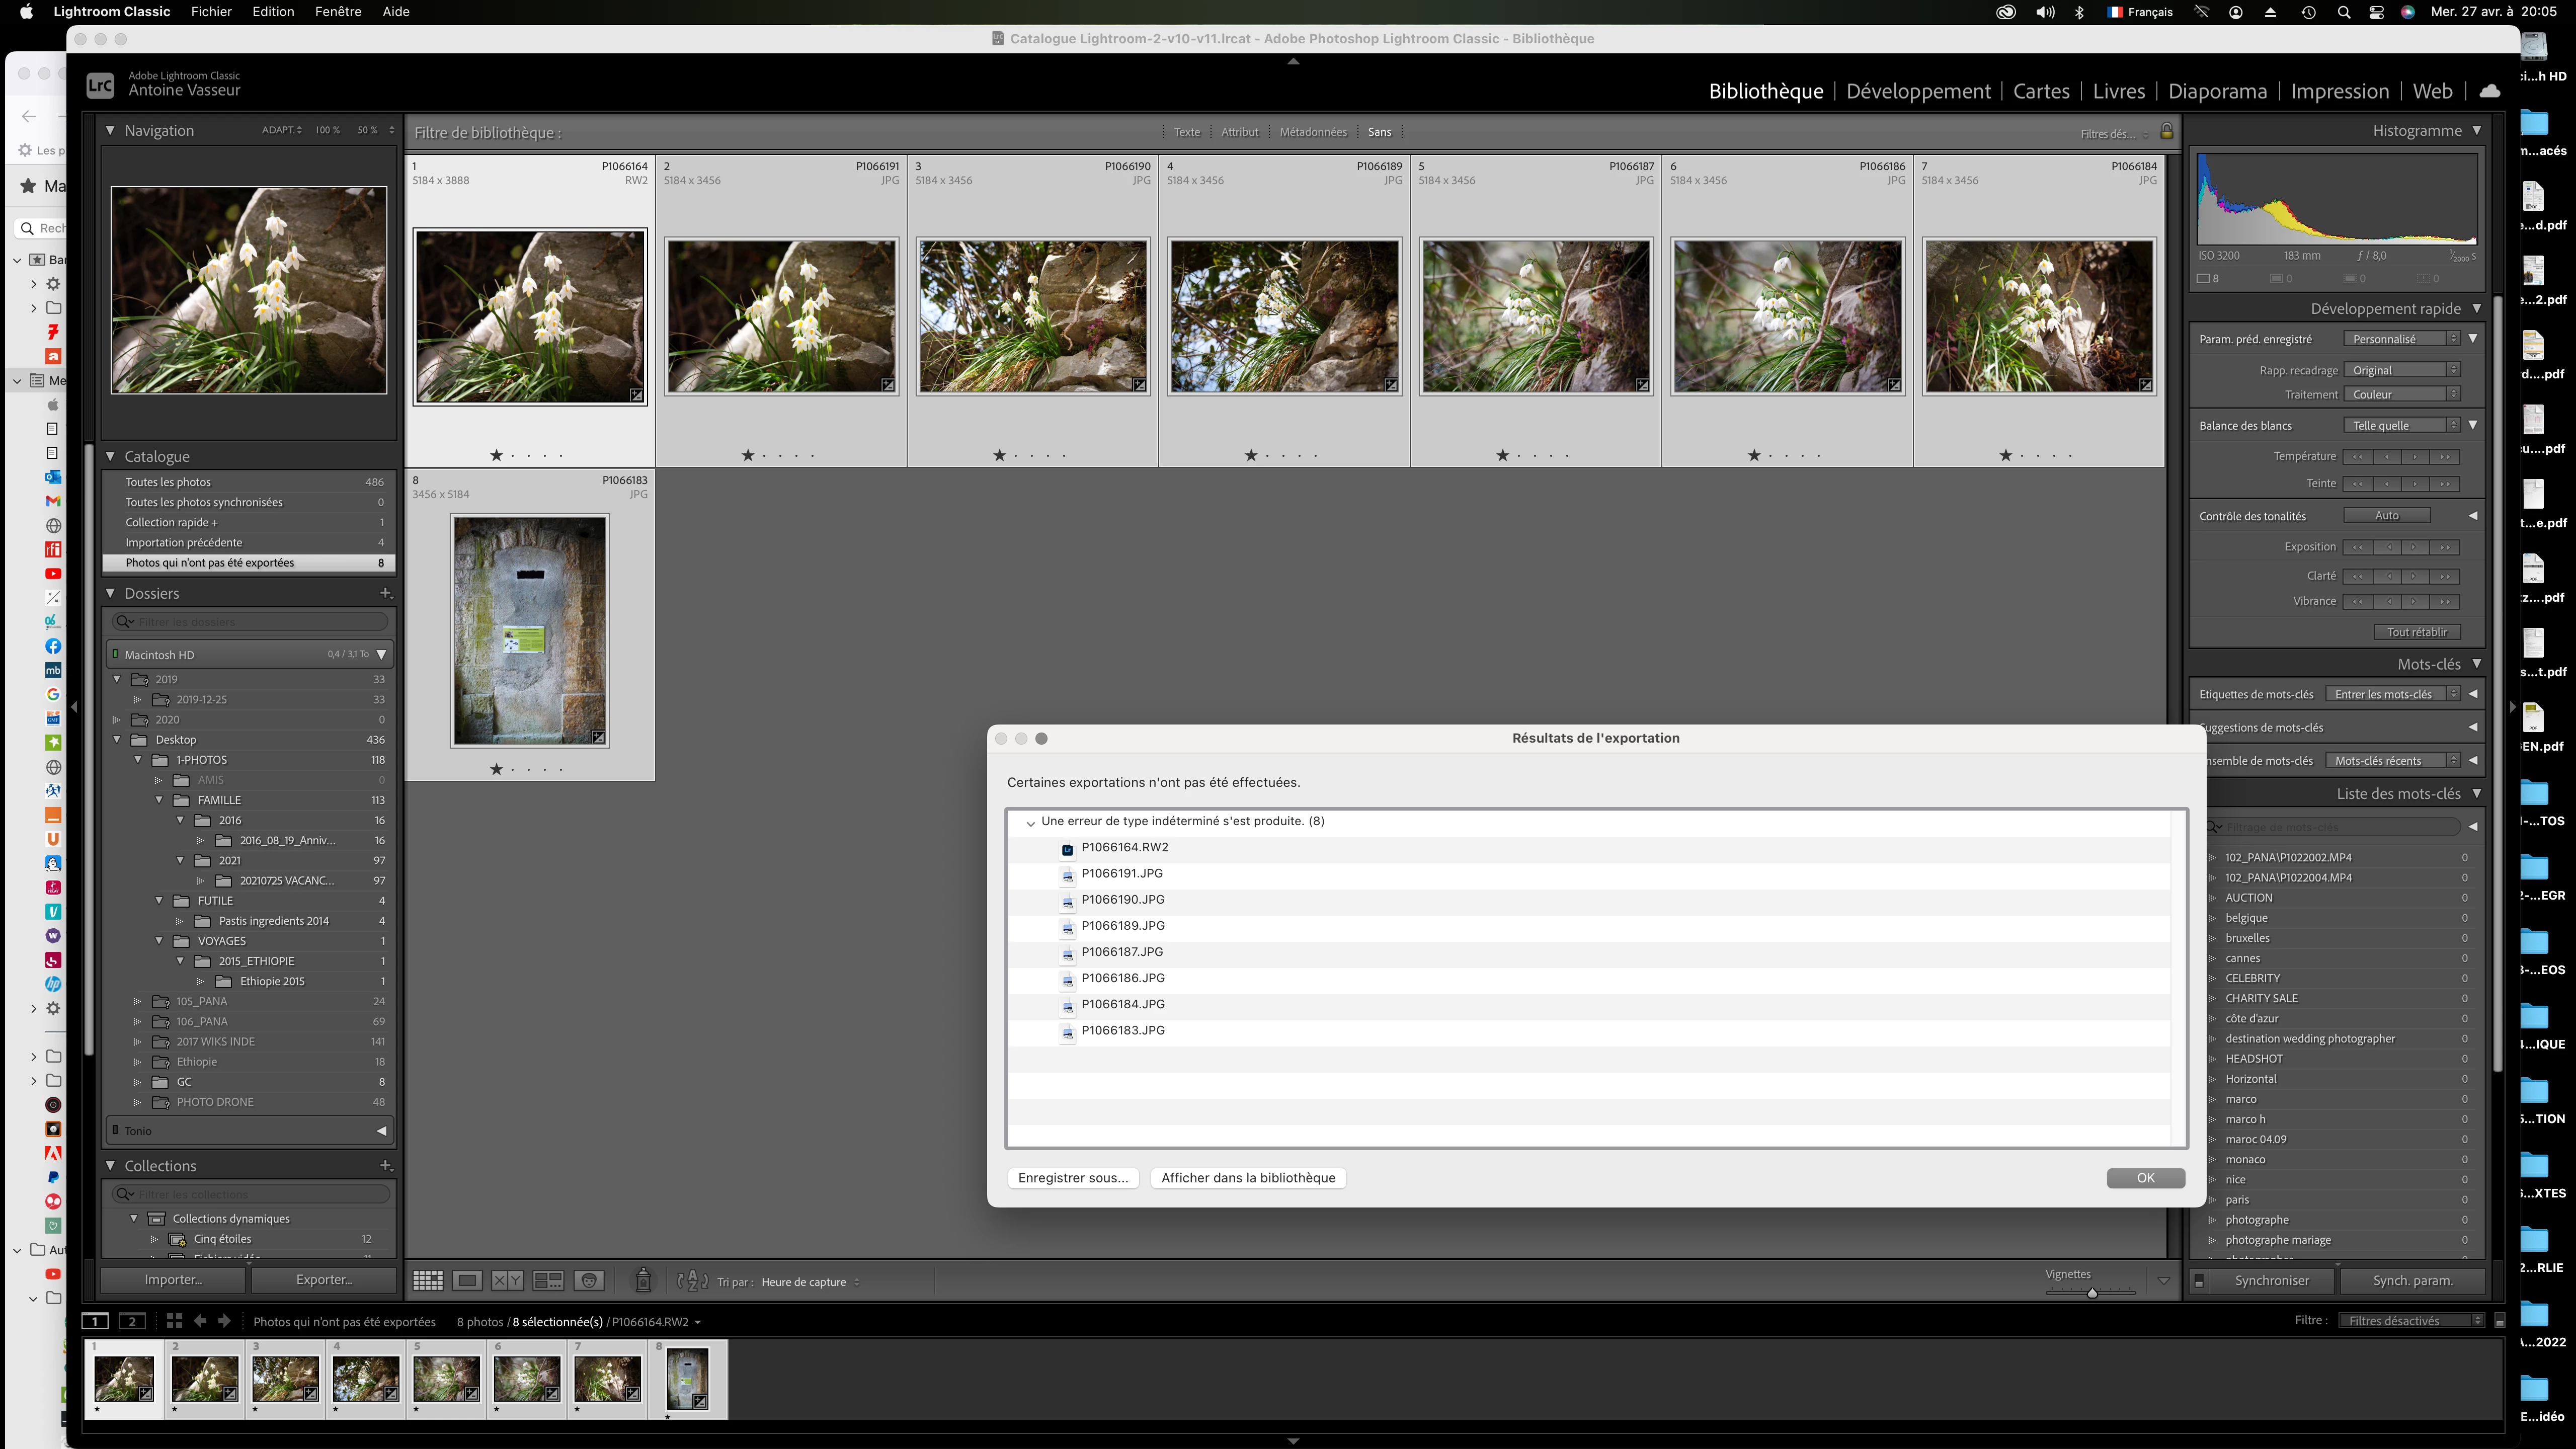Open Filtres désactivés filter dropdown
This screenshot has width=2576, height=1449.
2411,1321
